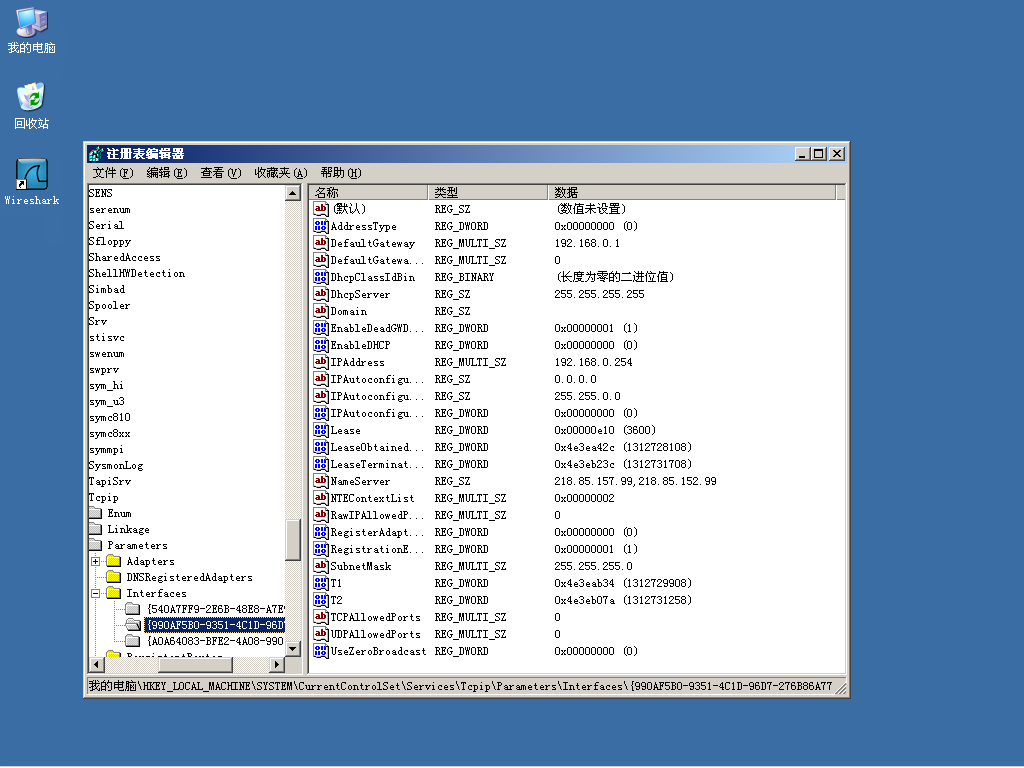Select the Lease value icon
Screen dimensions: 1024x768
pos(321,430)
